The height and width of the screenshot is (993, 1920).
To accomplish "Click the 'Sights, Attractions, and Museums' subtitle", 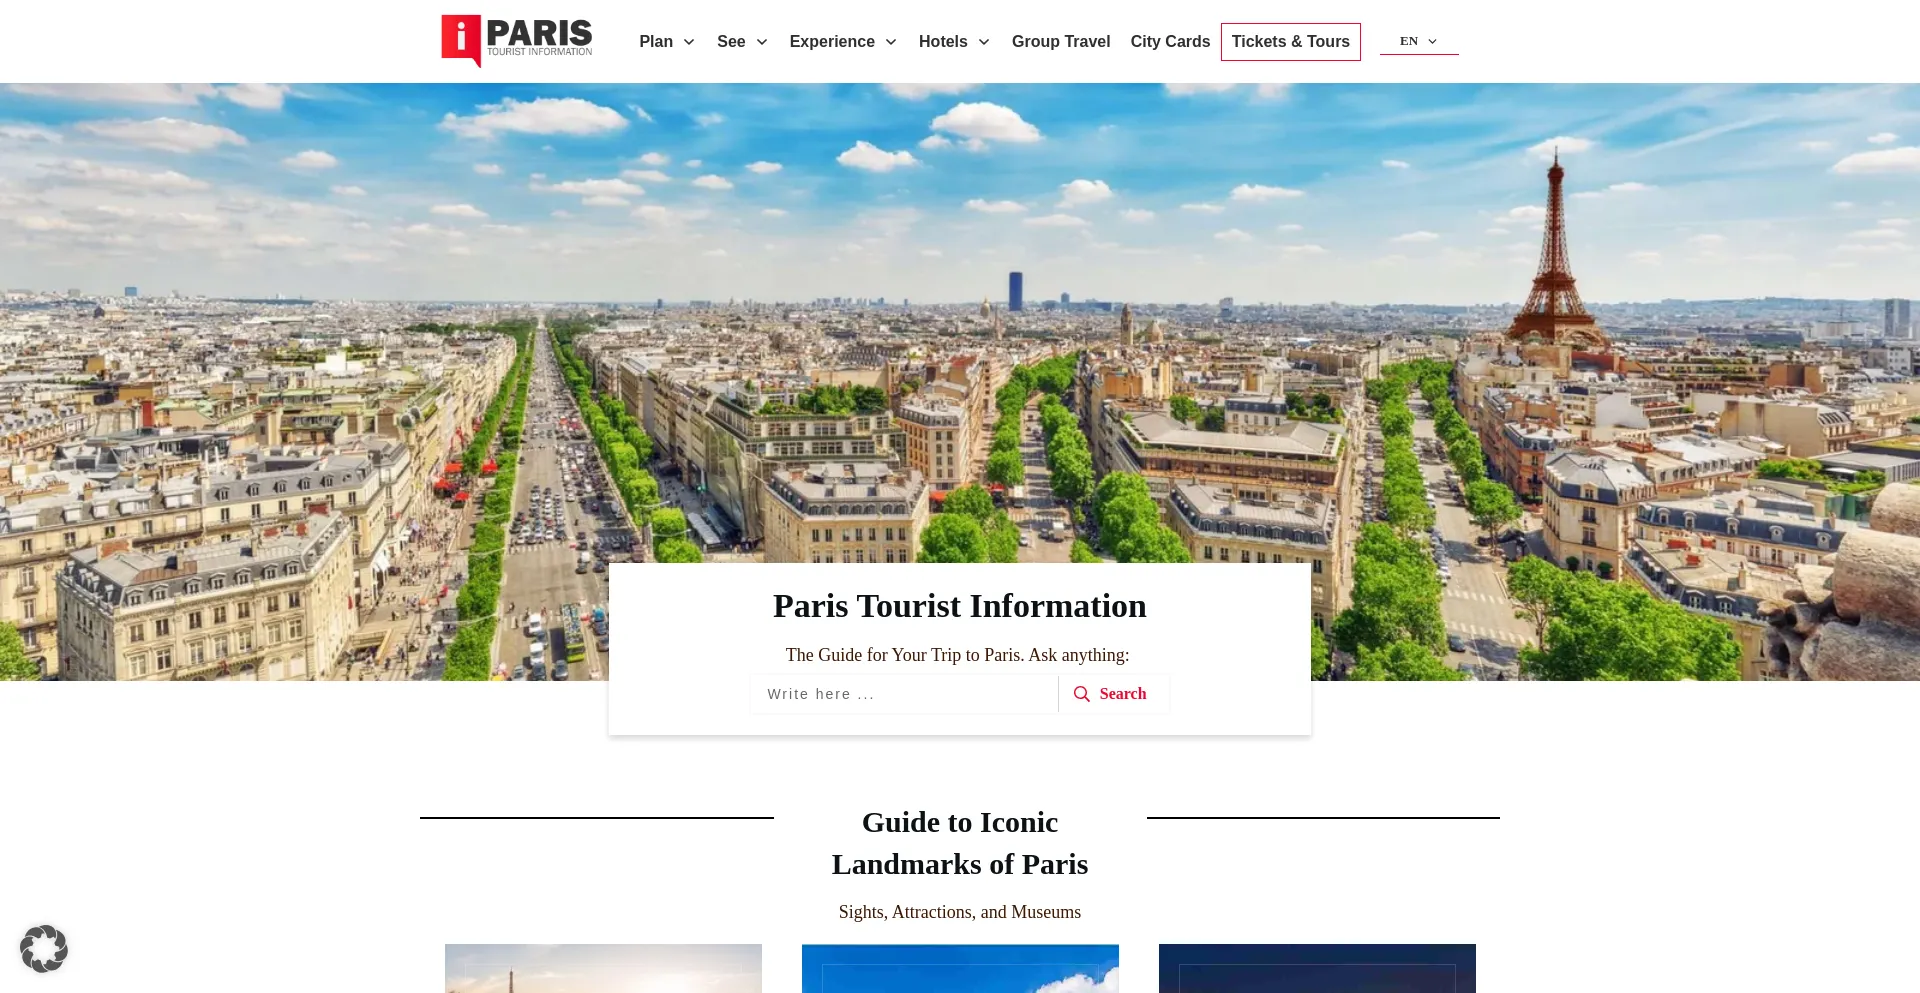I will point(959,911).
